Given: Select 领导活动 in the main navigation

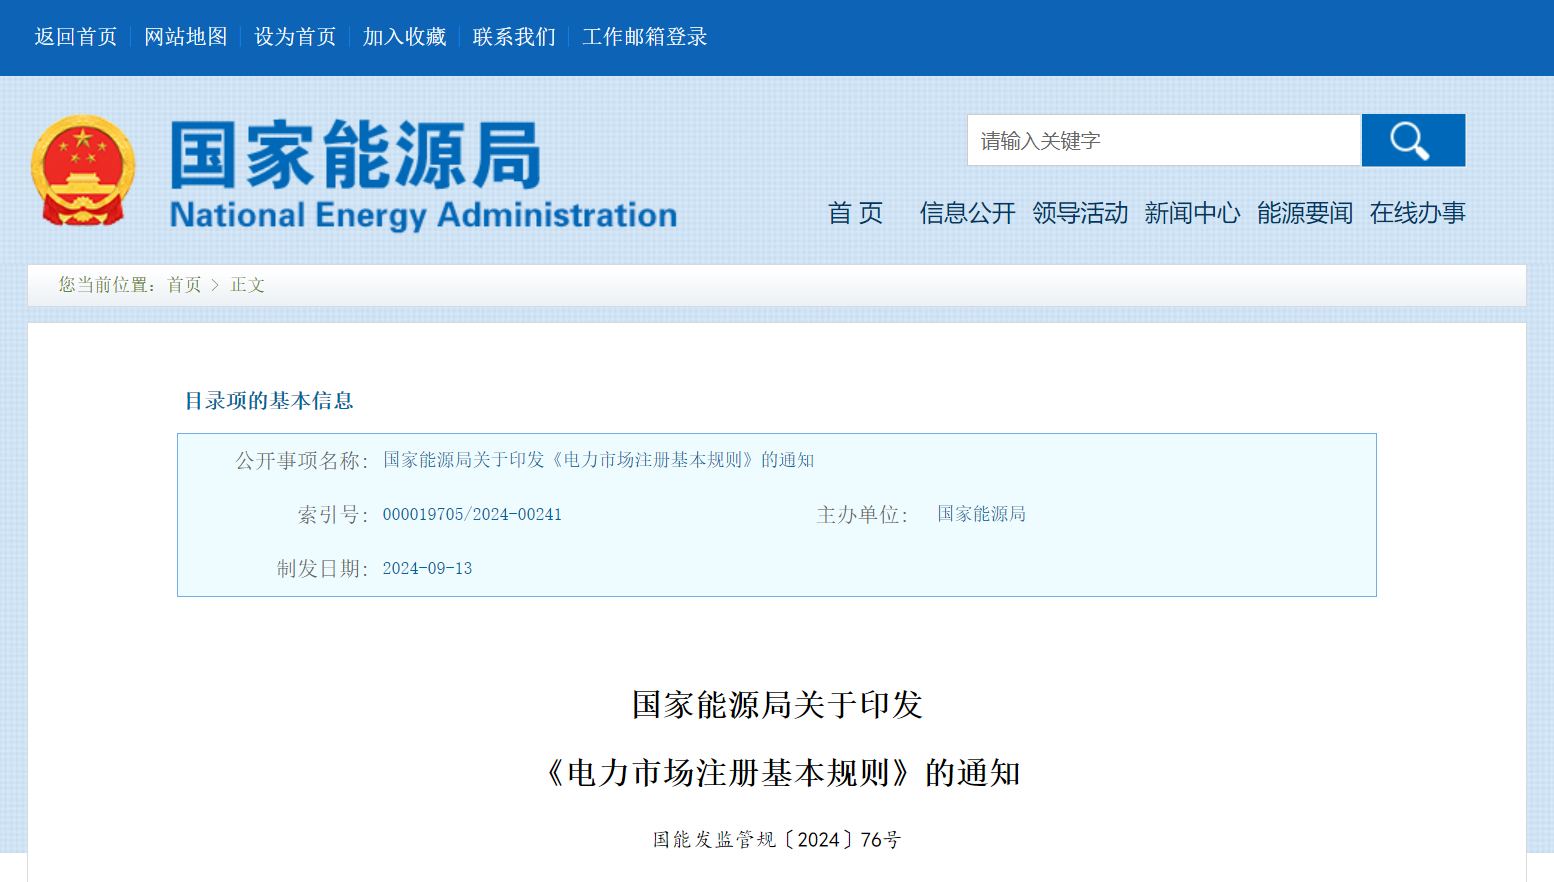Looking at the screenshot, I should click(x=1080, y=213).
